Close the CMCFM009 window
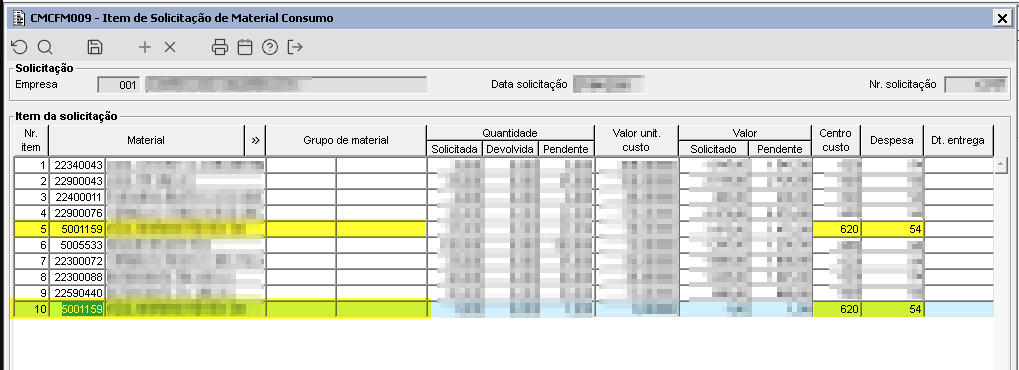The image size is (1019, 370). tap(1002, 19)
